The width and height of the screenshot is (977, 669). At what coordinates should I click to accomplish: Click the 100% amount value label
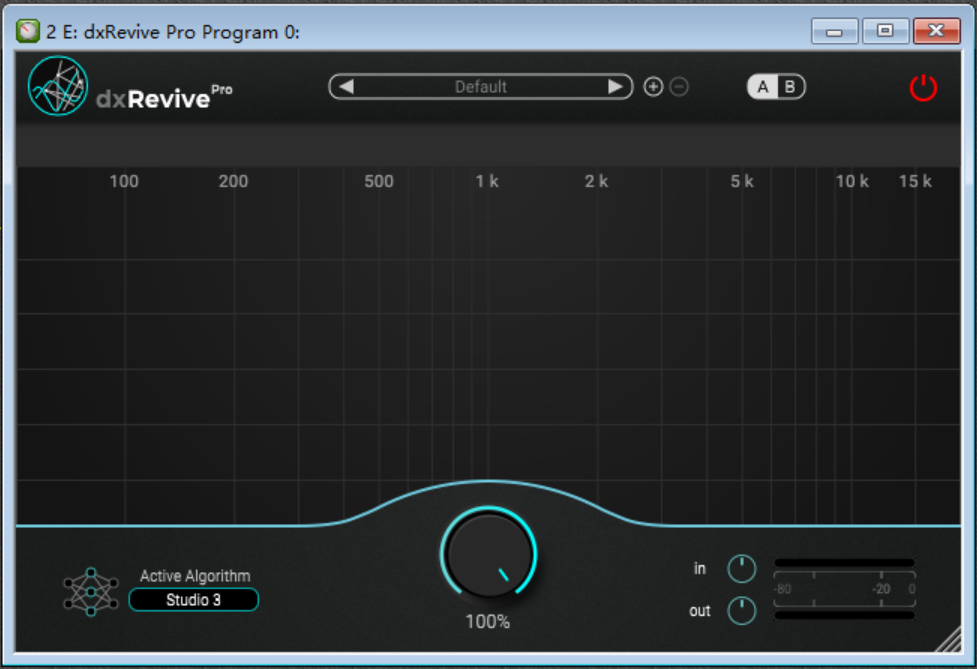point(488,621)
